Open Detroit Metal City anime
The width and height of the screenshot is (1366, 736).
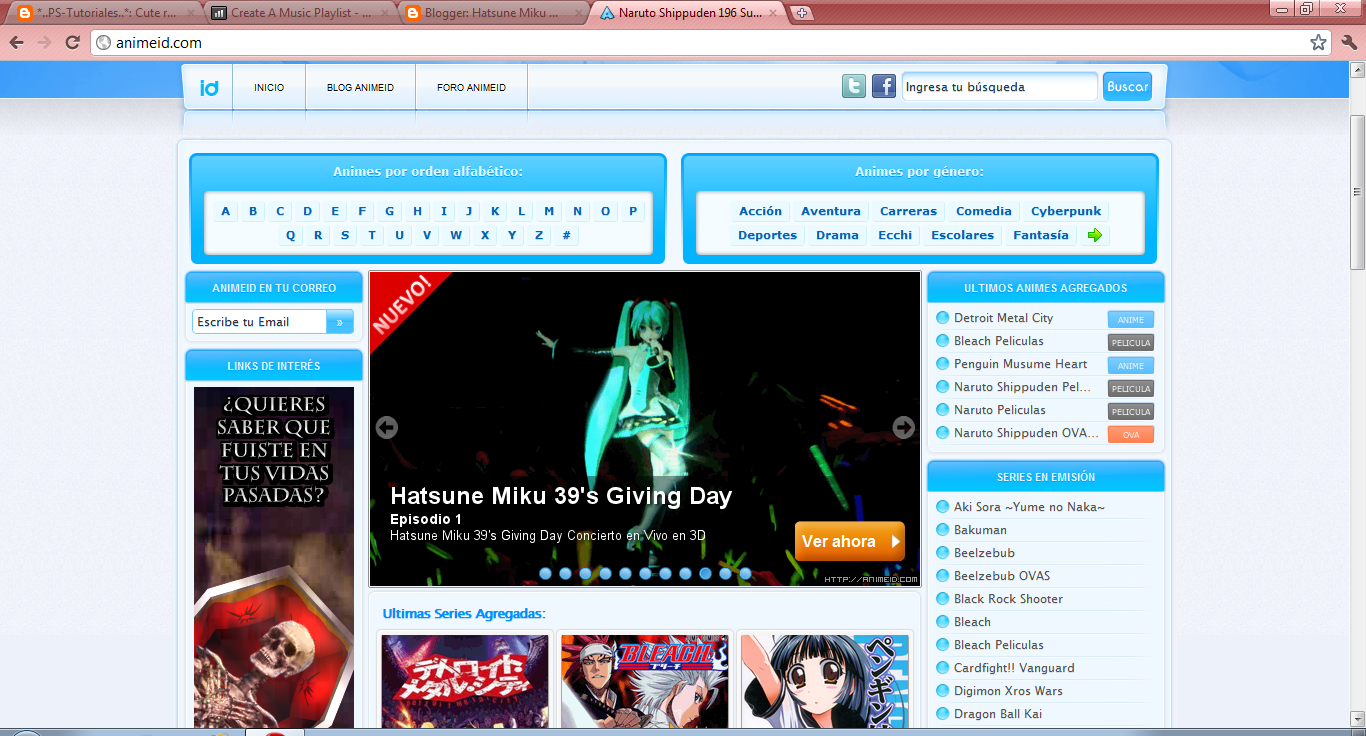point(1003,318)
